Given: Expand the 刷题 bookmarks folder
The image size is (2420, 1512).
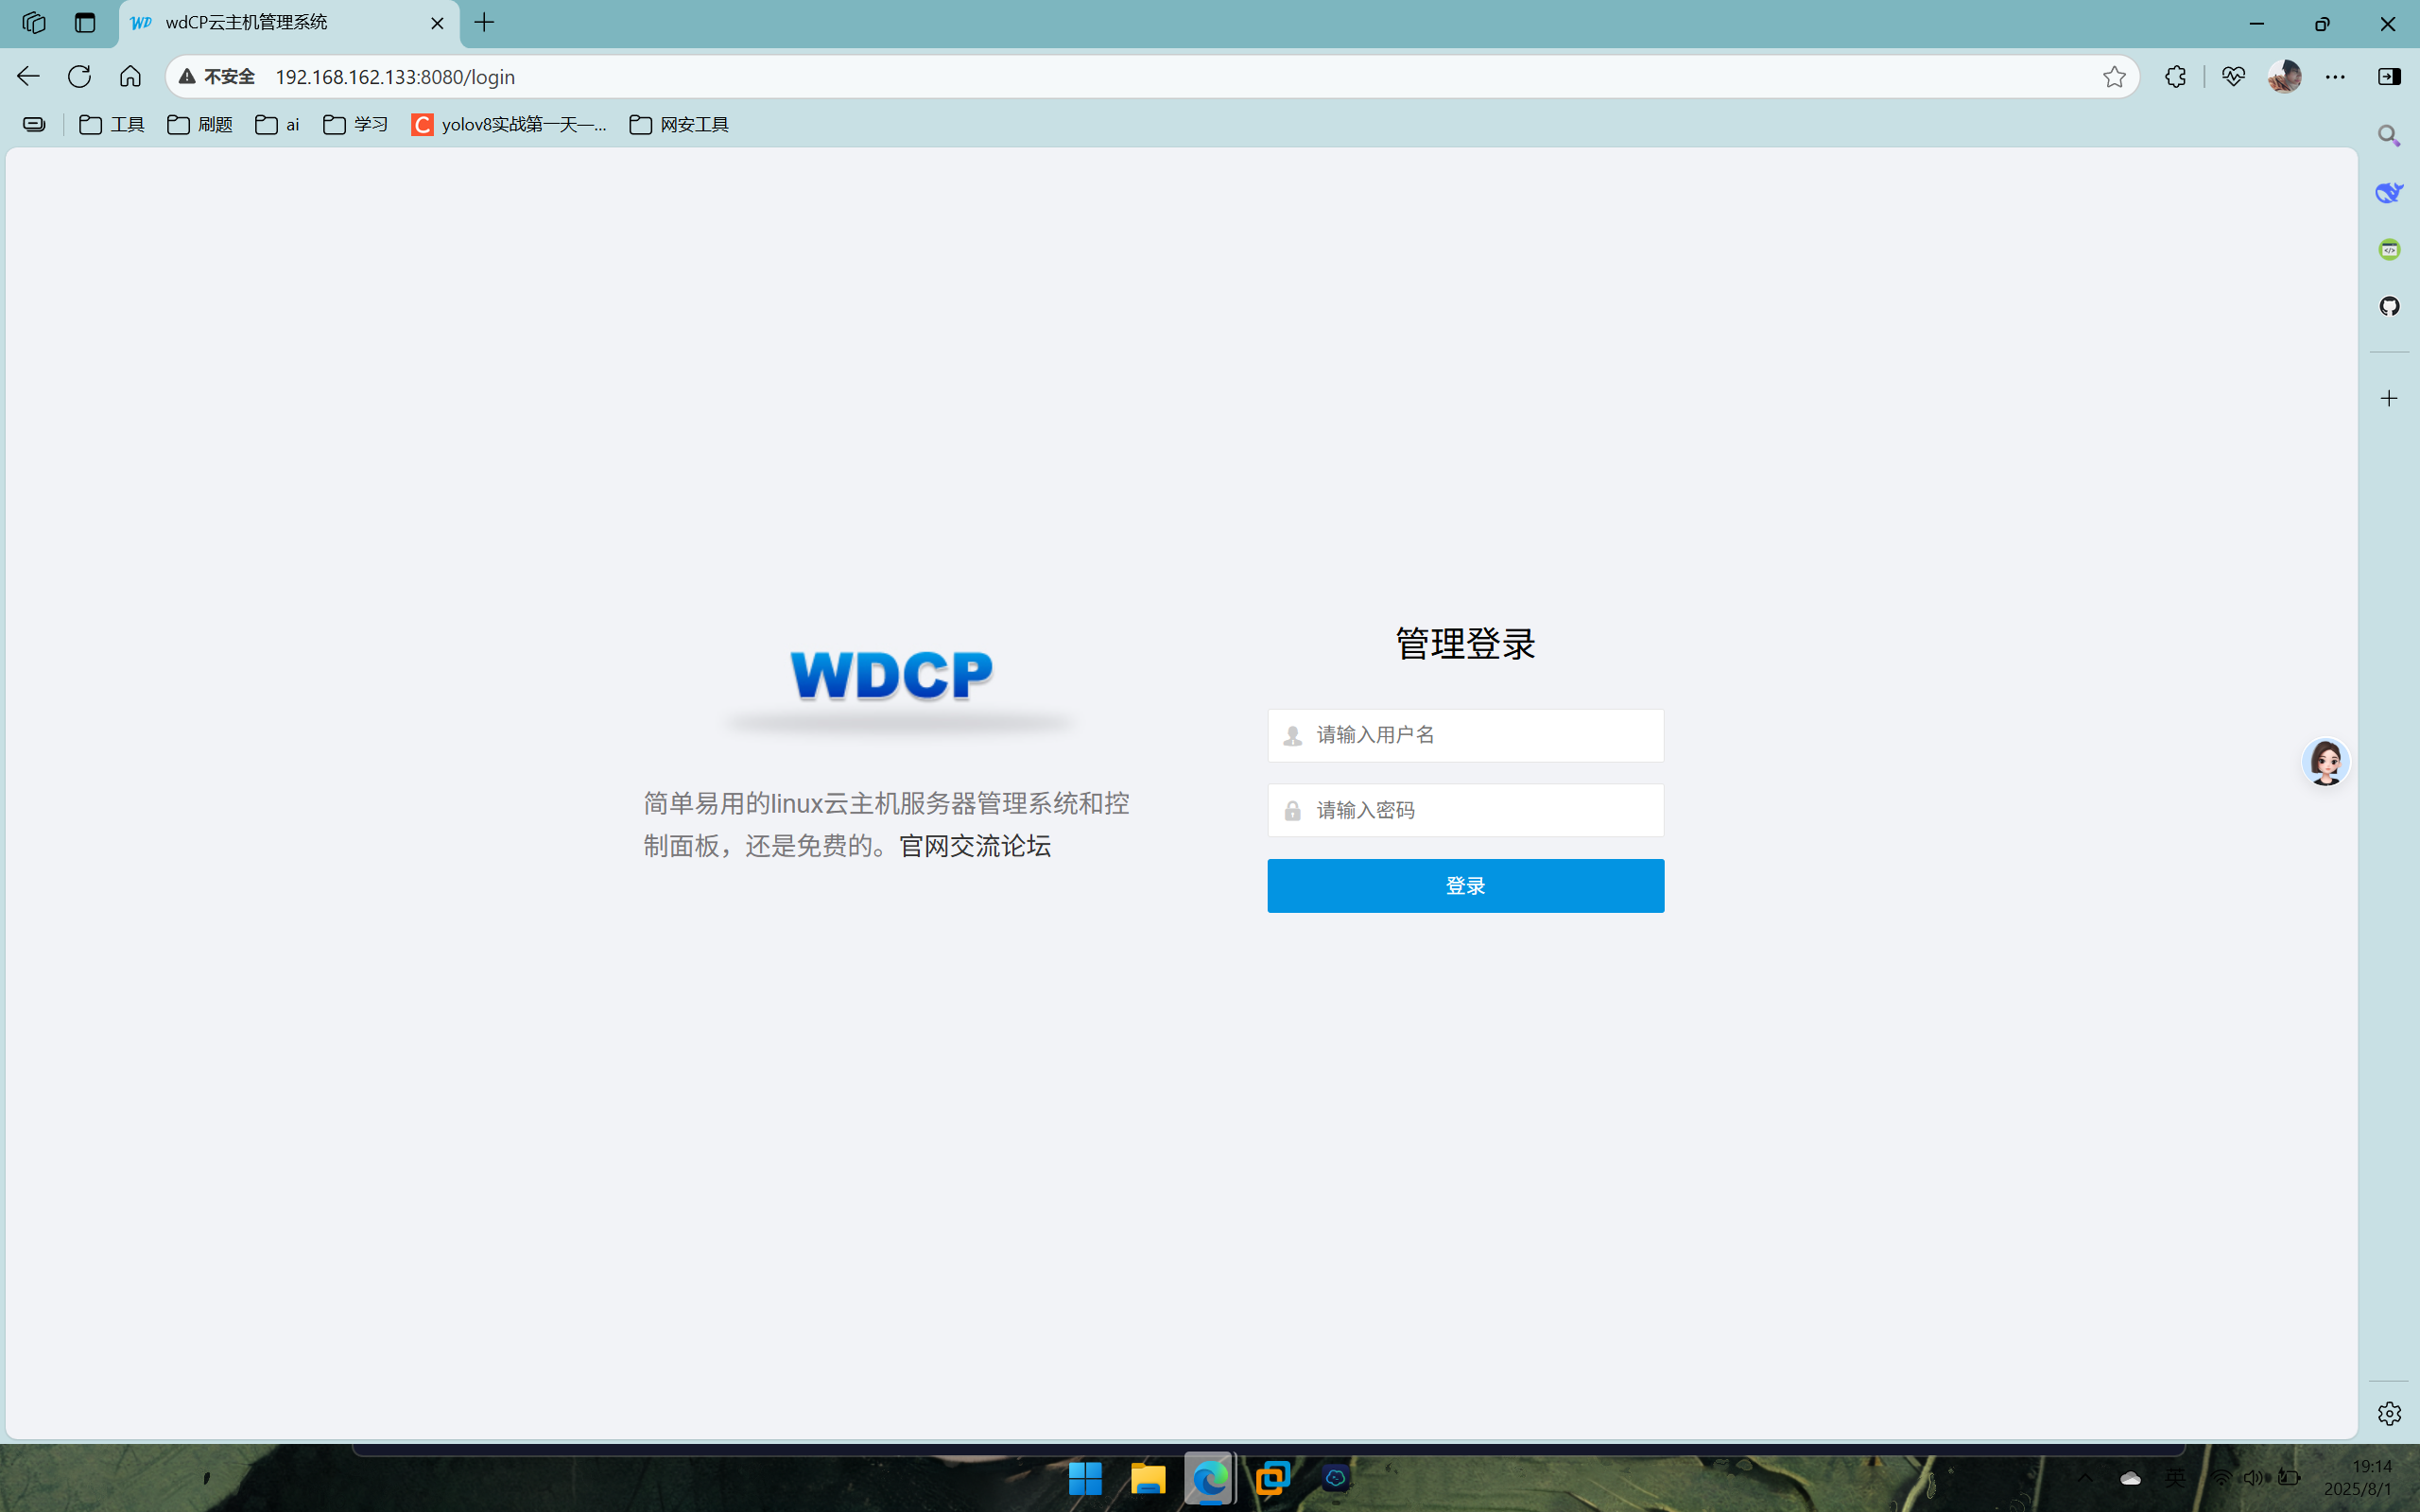Looking at the screenshot, I should [x=214, y=124].
